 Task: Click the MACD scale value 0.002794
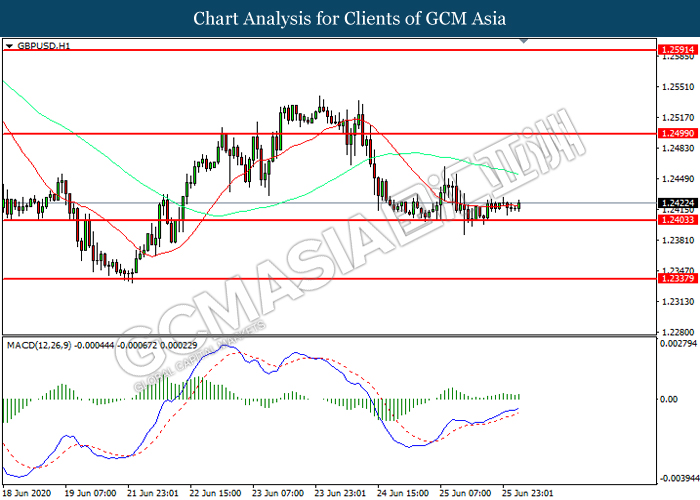click(x=678, y=343)
